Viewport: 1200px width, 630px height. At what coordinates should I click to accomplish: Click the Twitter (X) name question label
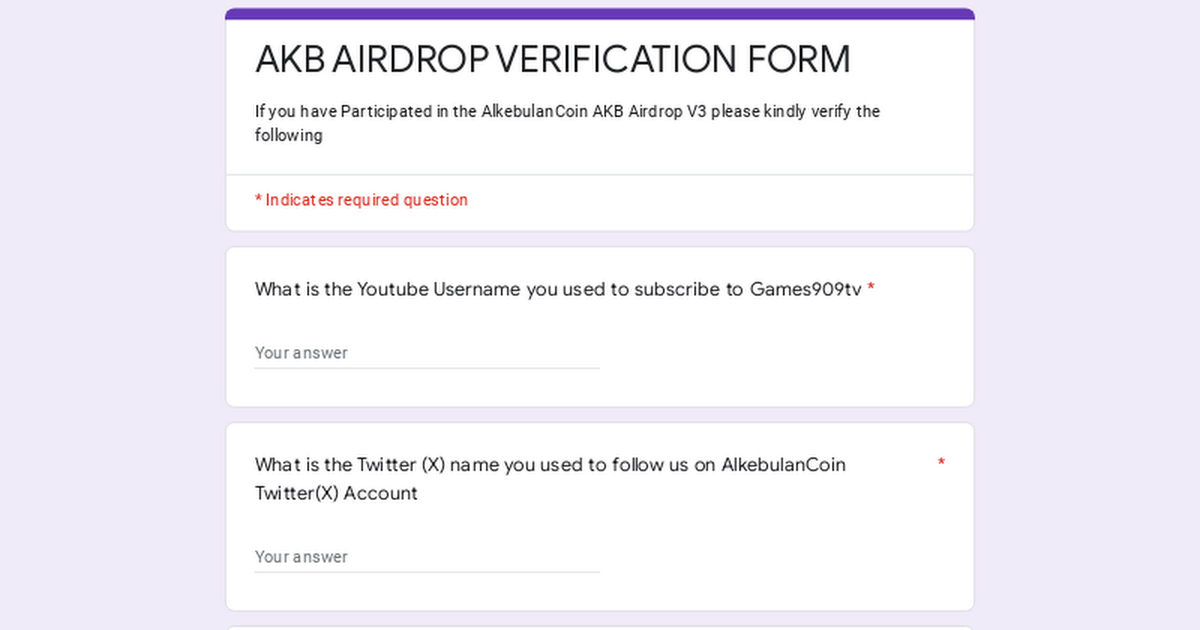pyautogui.click(x=550, y=479)
